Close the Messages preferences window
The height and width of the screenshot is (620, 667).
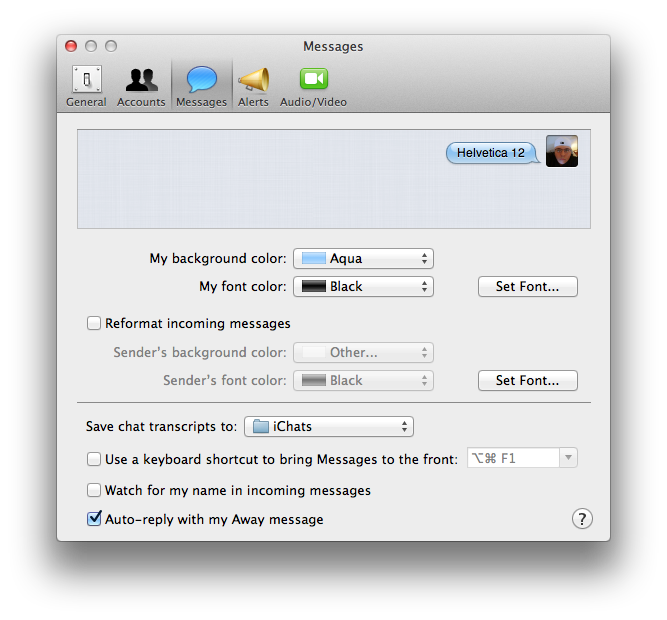pos(71,46)
